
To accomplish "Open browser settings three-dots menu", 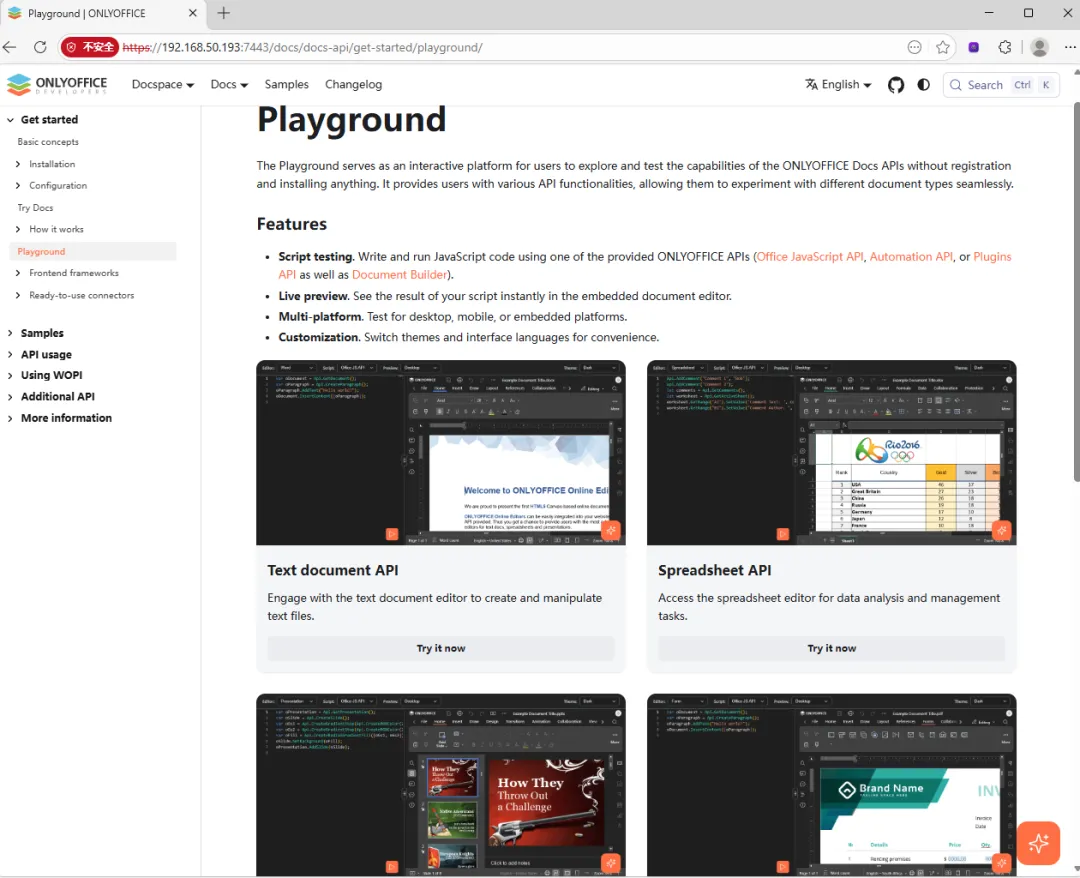I will point(1070,48).
